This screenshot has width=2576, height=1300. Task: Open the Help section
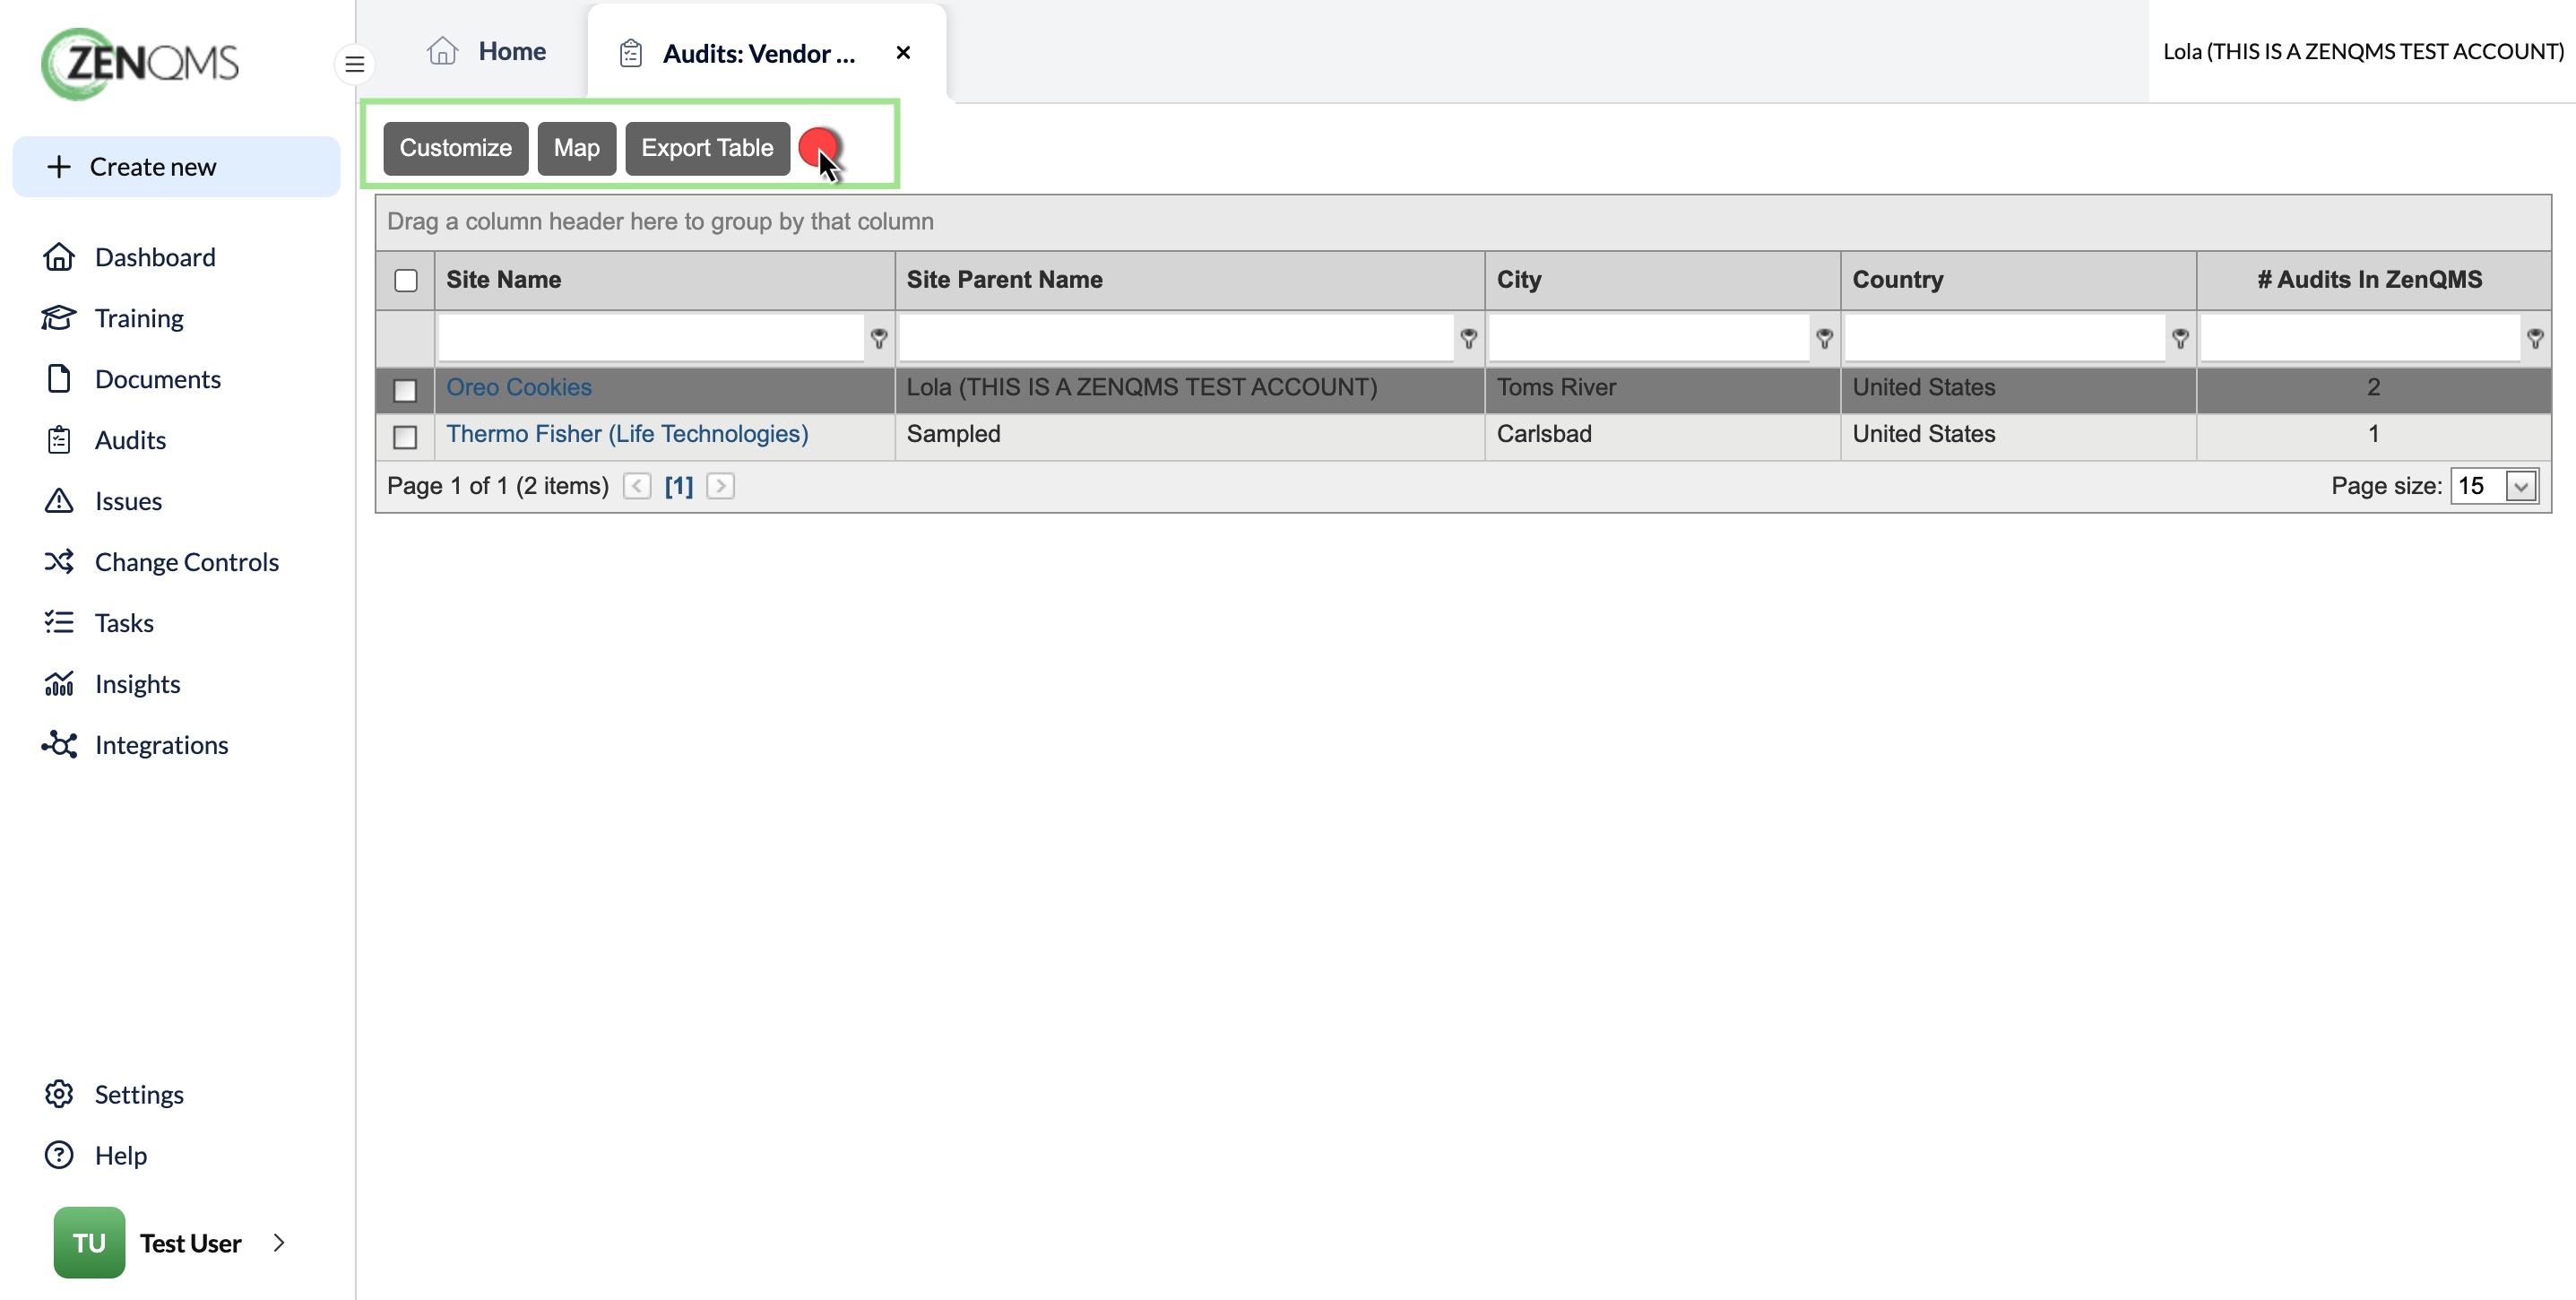(120, 1155)
